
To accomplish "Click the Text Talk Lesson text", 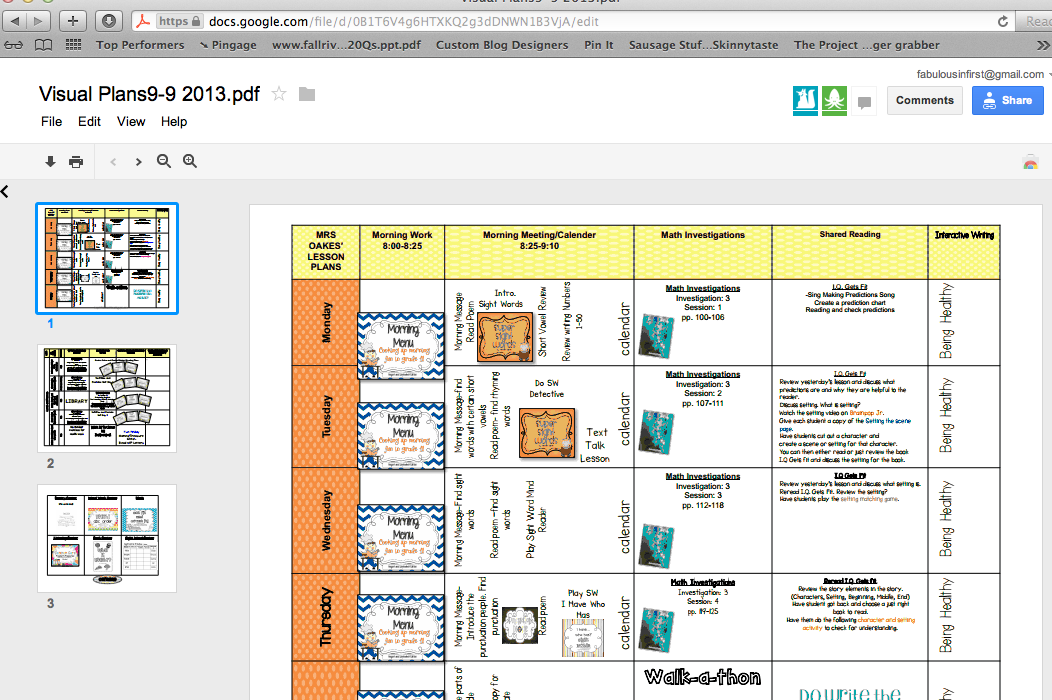I will tap(594, 445).
